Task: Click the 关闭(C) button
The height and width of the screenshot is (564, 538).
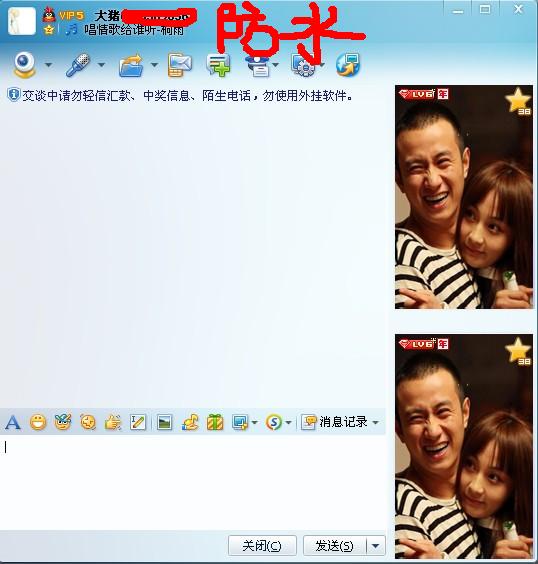Action: pos(262,546)
